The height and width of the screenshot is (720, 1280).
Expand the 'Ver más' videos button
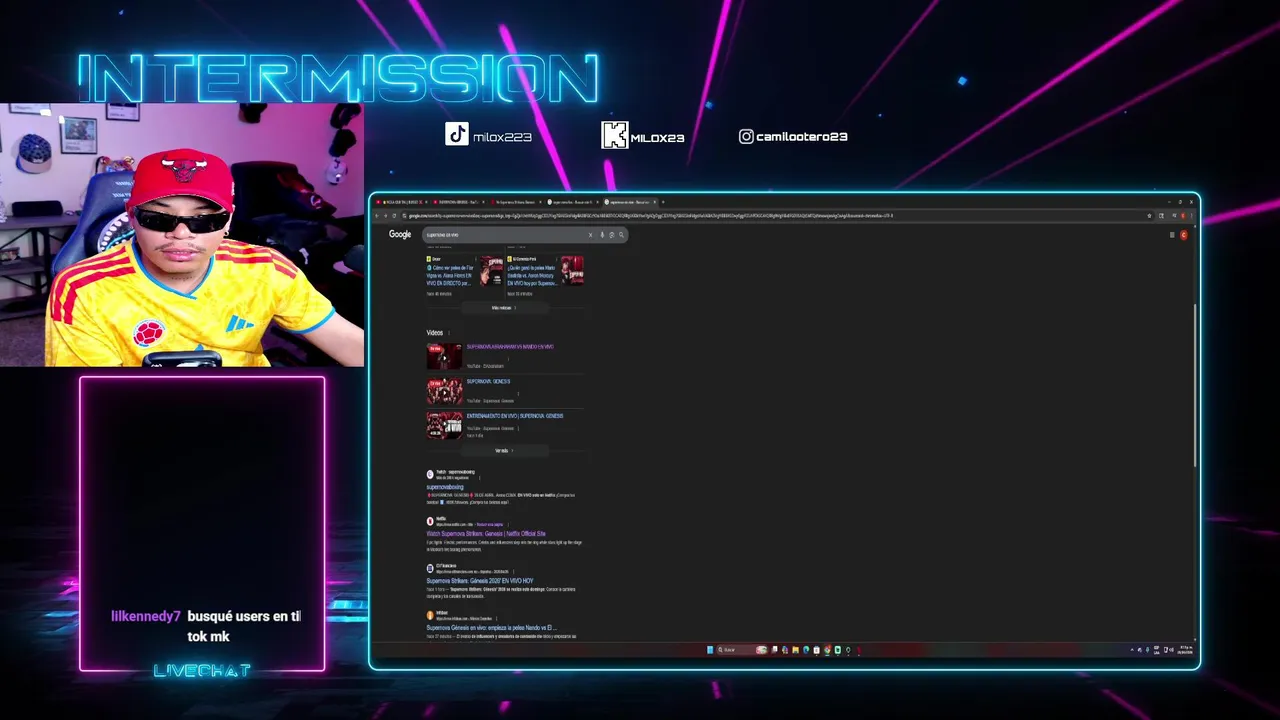point(504,451)
